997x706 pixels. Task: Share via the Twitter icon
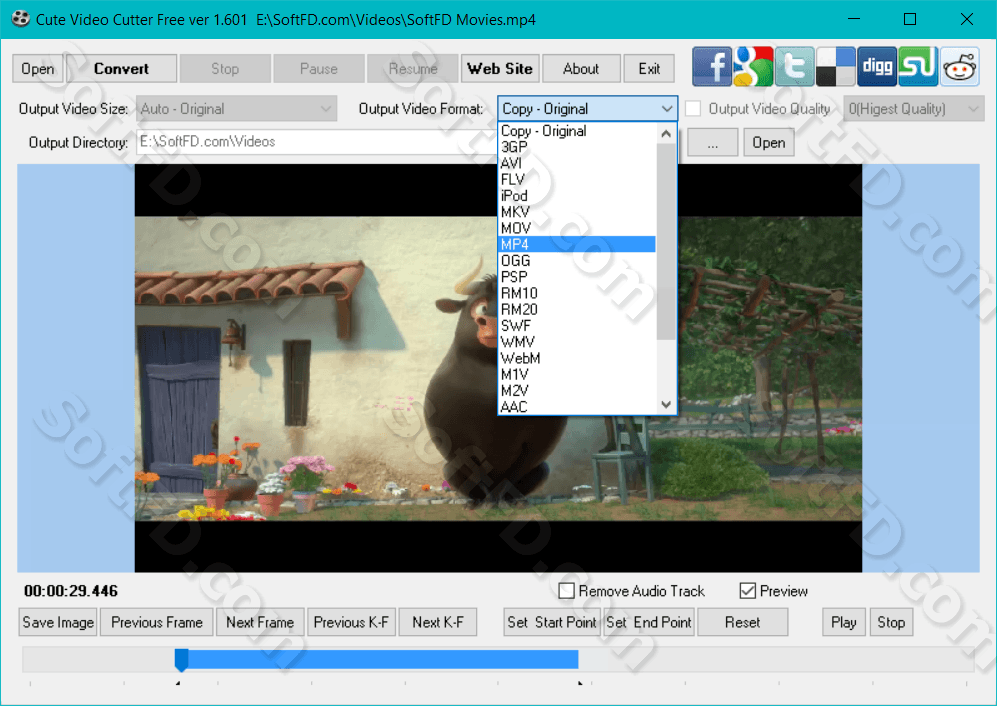tap(794, 66)
